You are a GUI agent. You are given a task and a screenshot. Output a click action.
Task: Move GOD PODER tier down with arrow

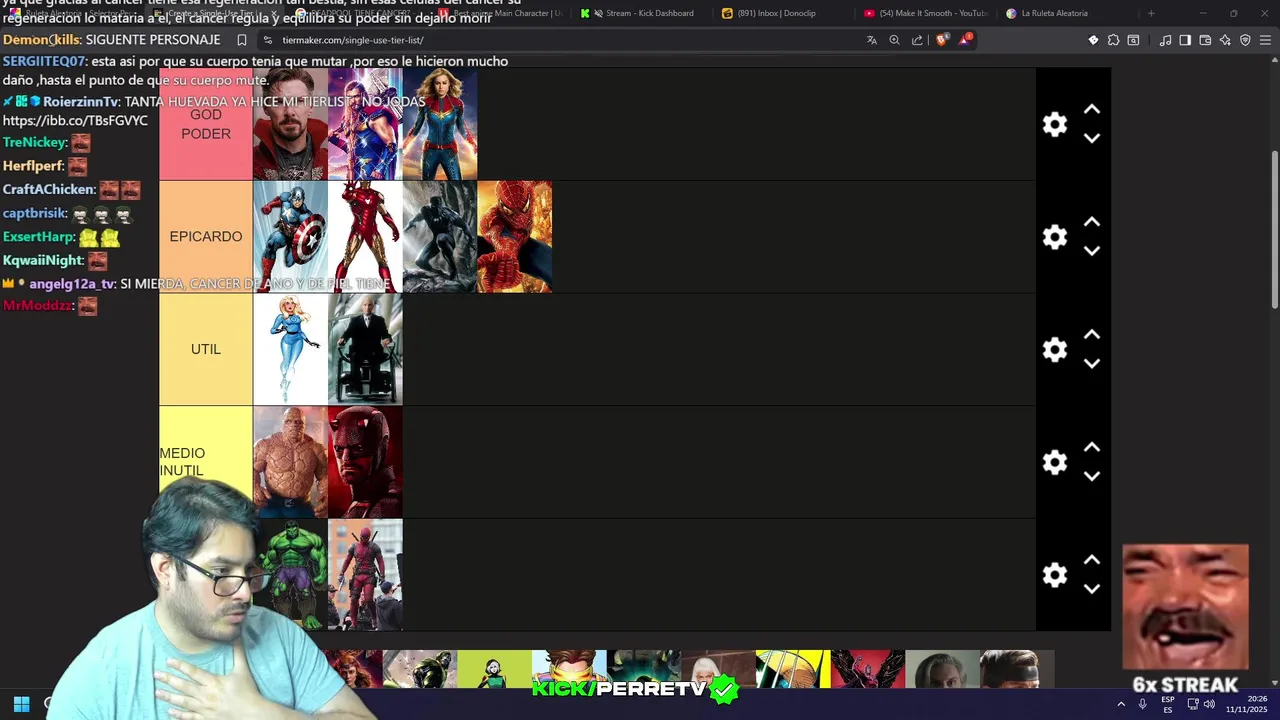(x=1092, y=138)
